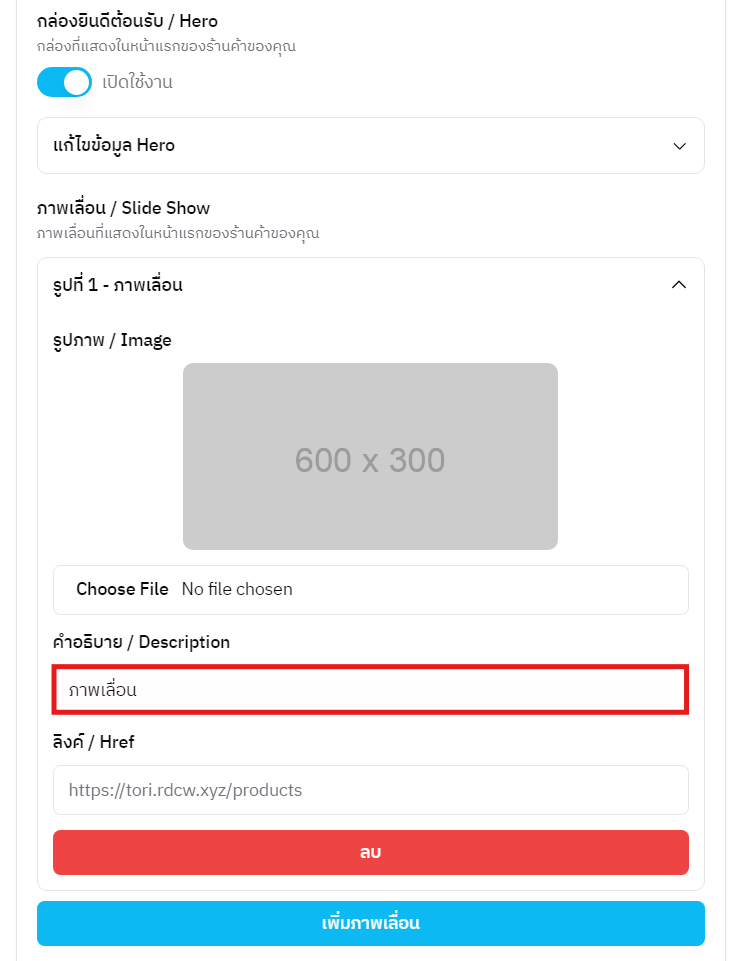Viewport: 743px width, 961px height.
Task: Expand the แก้ไขข้อมูล Hero section
Action: coord(370,145)
